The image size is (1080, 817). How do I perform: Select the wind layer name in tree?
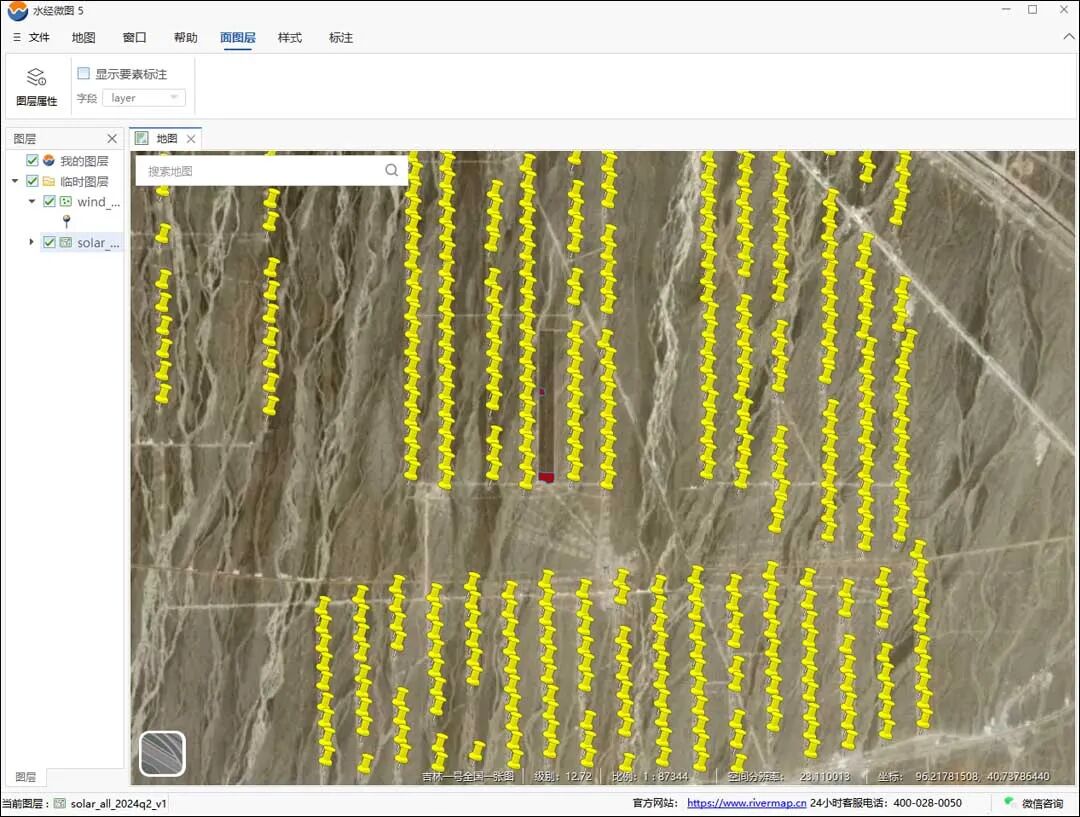click(98, 201)
